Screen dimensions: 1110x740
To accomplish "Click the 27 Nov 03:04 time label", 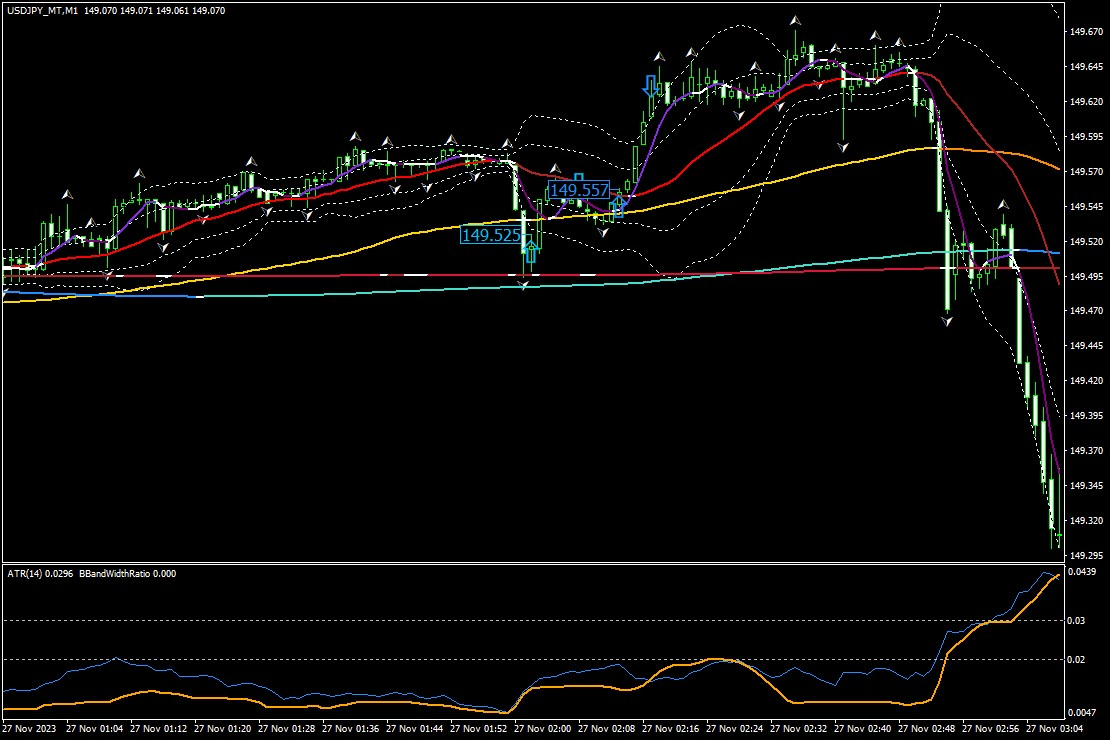I will pos(1054,729).
